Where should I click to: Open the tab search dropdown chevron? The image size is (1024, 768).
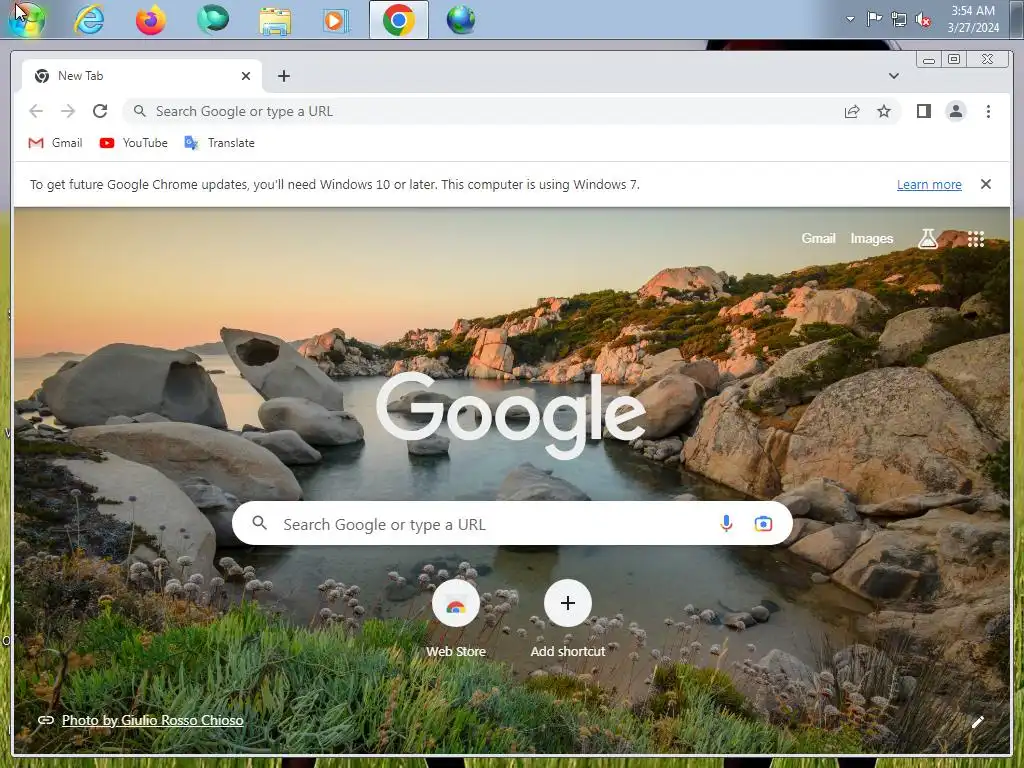(893, 76)
